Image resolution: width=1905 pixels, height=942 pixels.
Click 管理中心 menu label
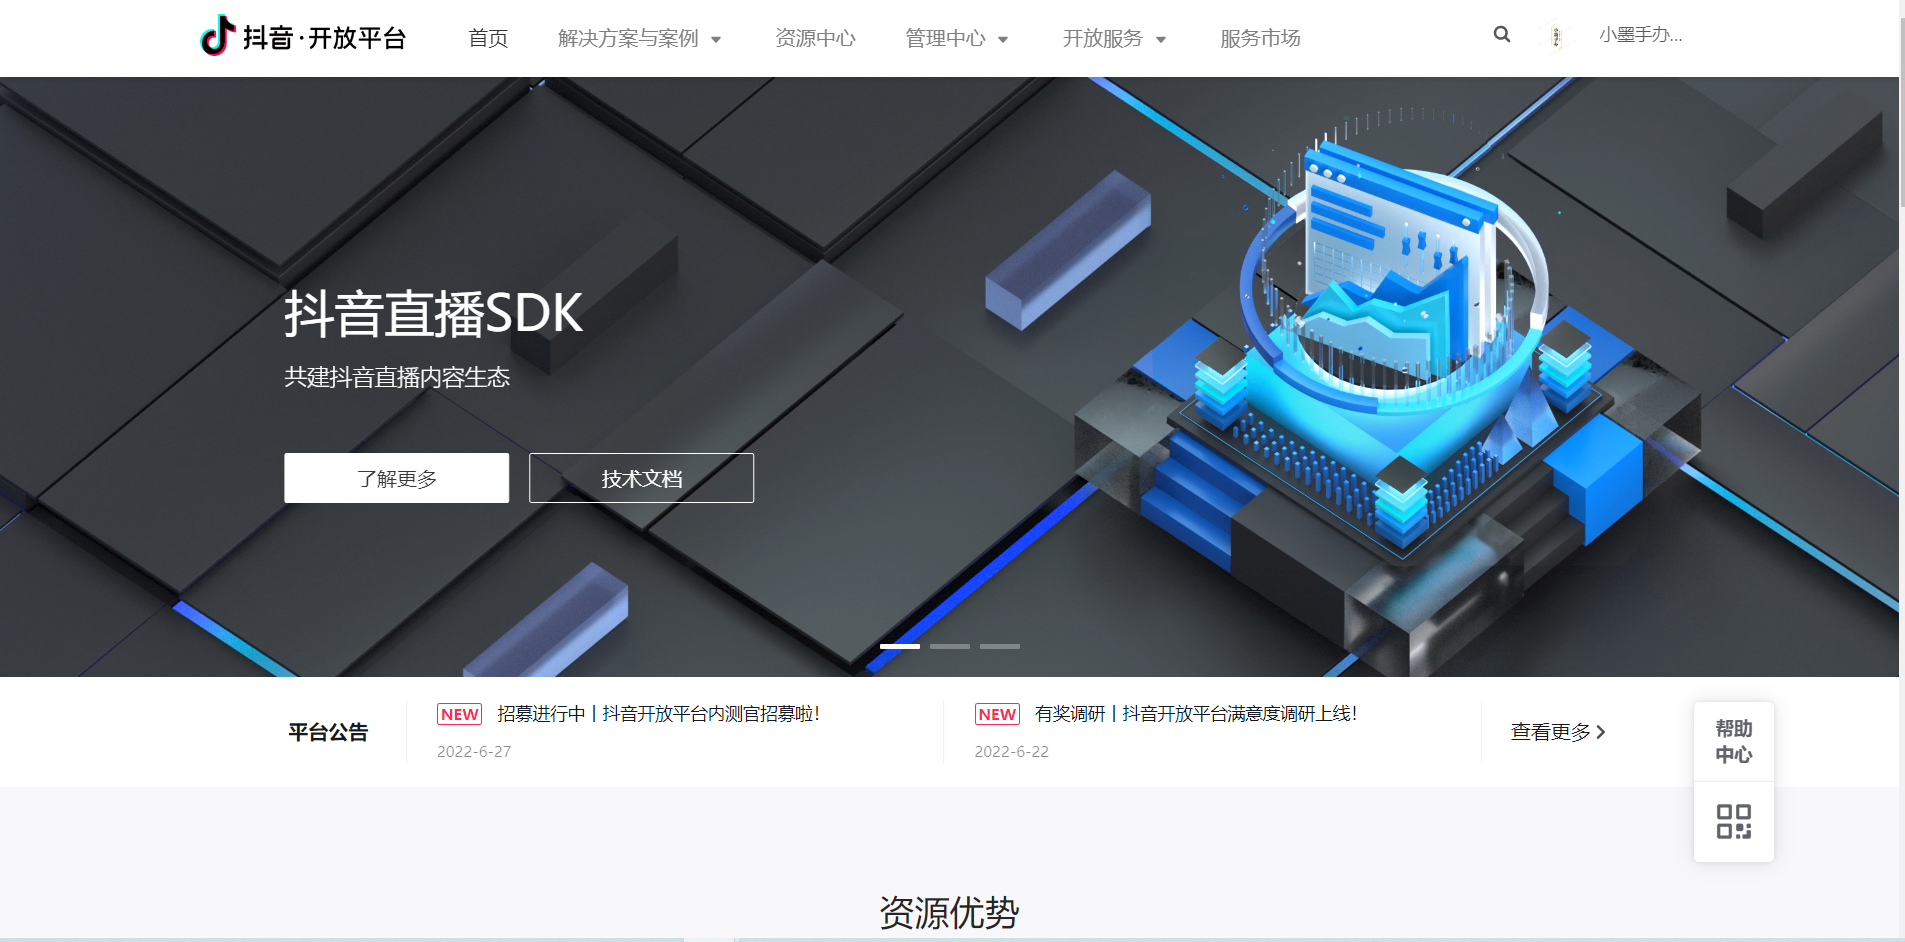pos(945,38)
